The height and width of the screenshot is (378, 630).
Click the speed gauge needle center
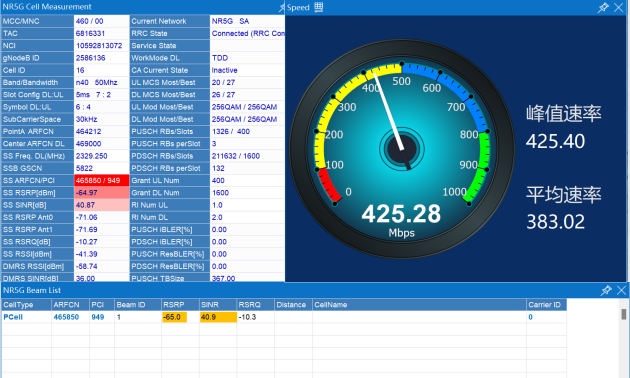(402, 149)
